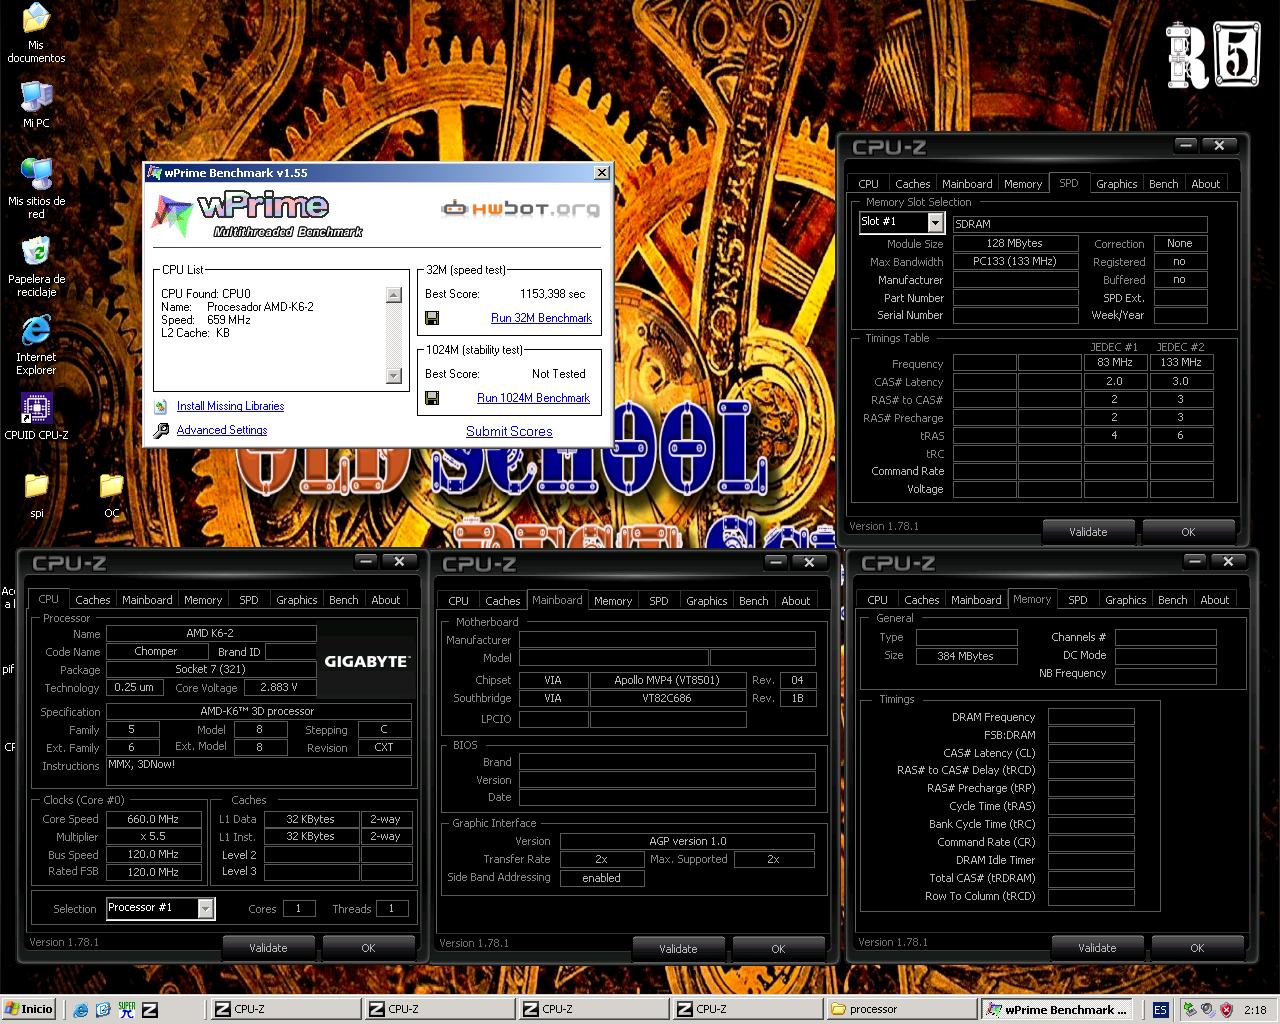Click save icon beside Run 1024M Benchmark
Viewport: 1280px width, 1024px height.
pos(432,398)
